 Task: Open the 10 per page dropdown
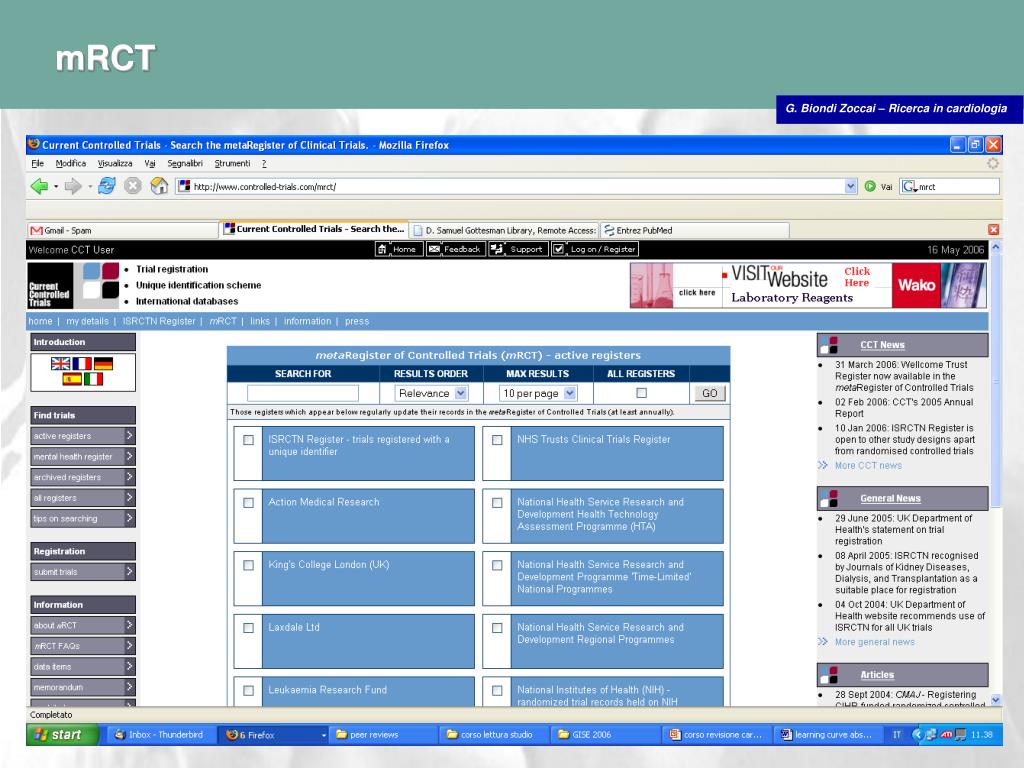538,393
